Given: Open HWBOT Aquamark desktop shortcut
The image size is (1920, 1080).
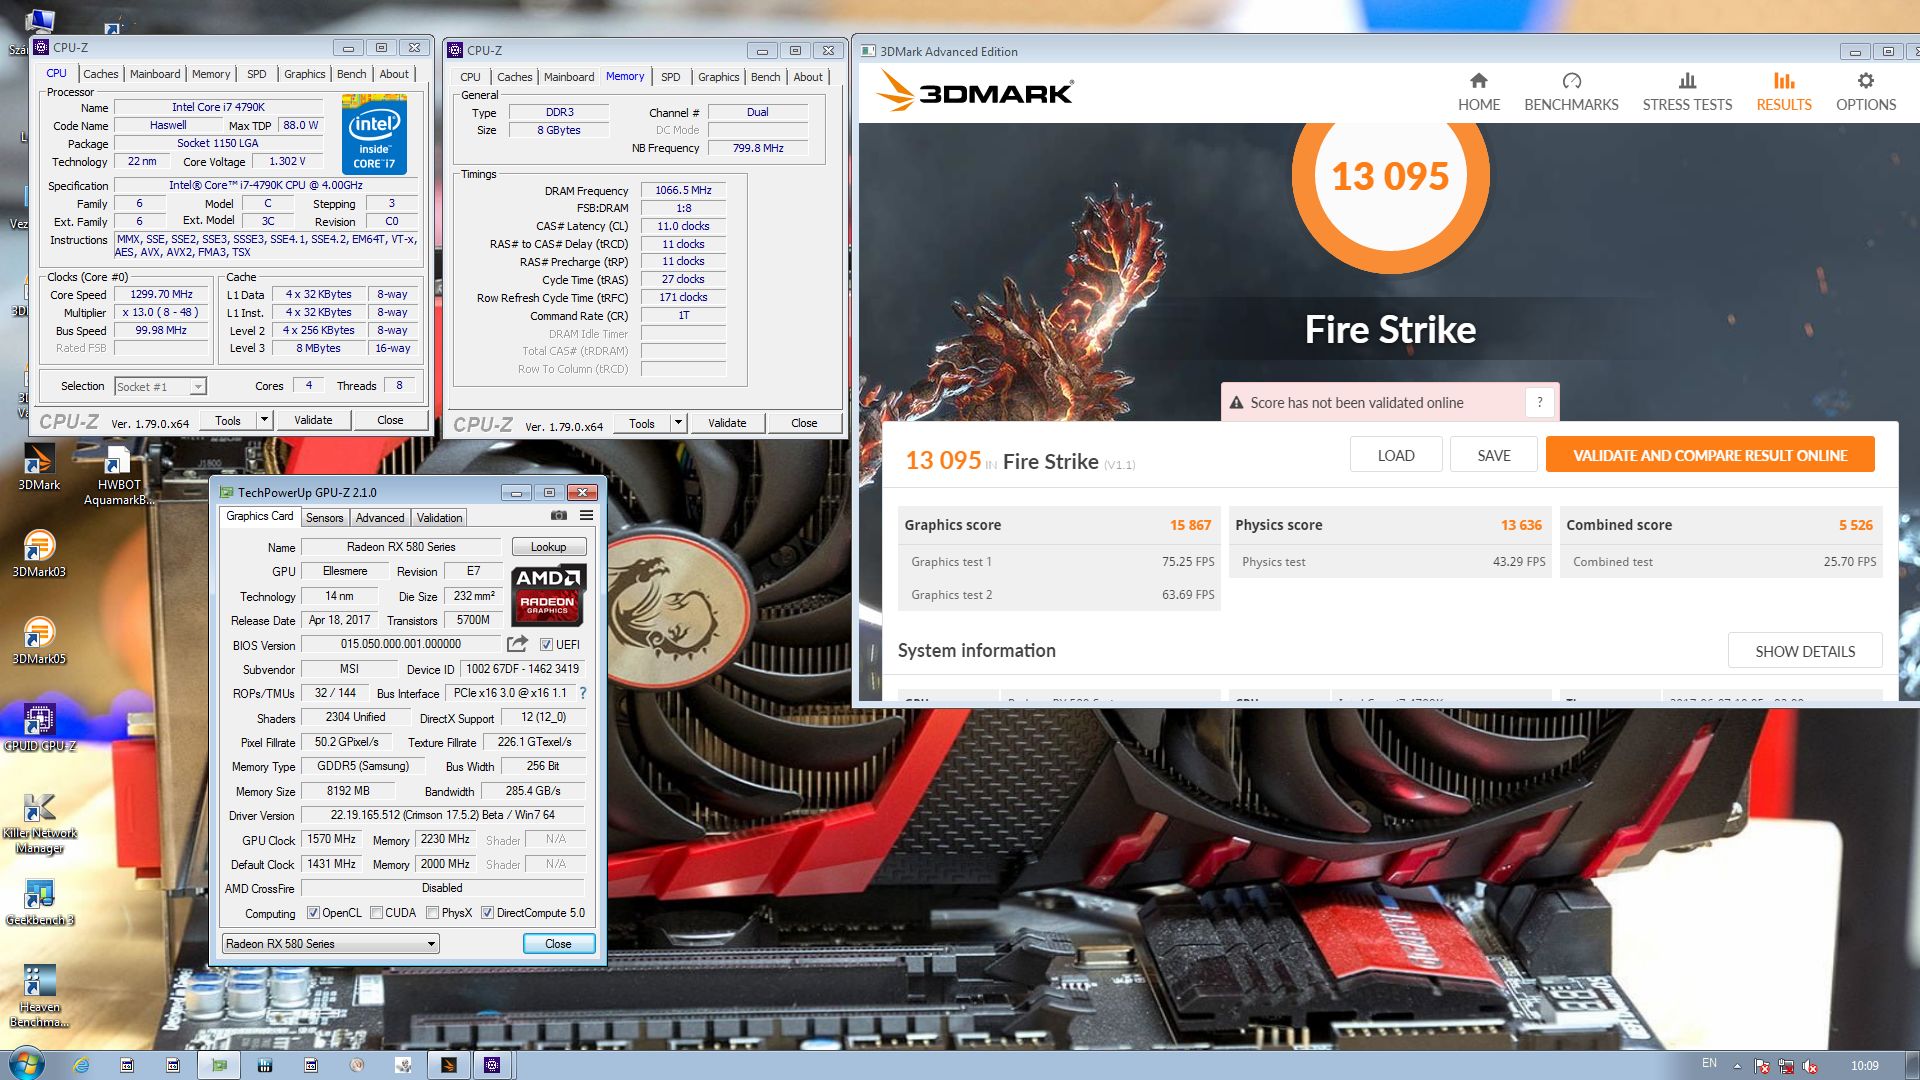Looking at the screenshot, I should pos(118,475).
